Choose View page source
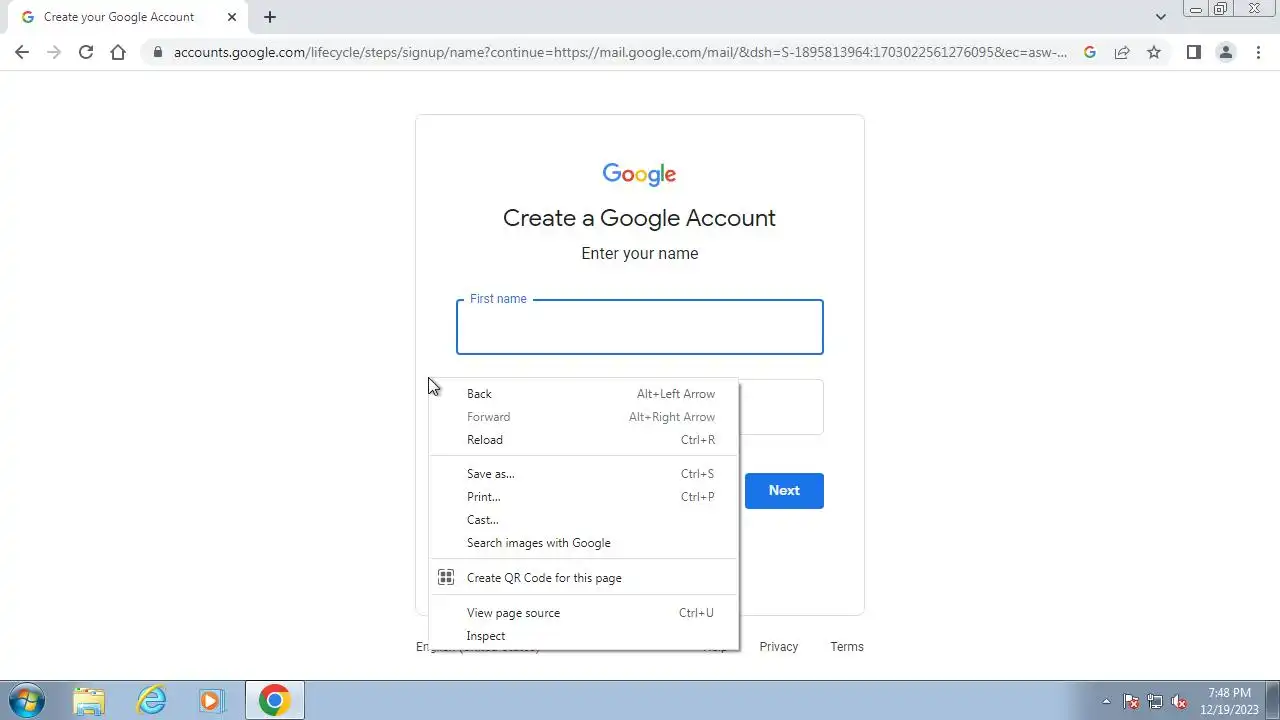The height and width of the screenshot is (720, 1280). (584, 613)
